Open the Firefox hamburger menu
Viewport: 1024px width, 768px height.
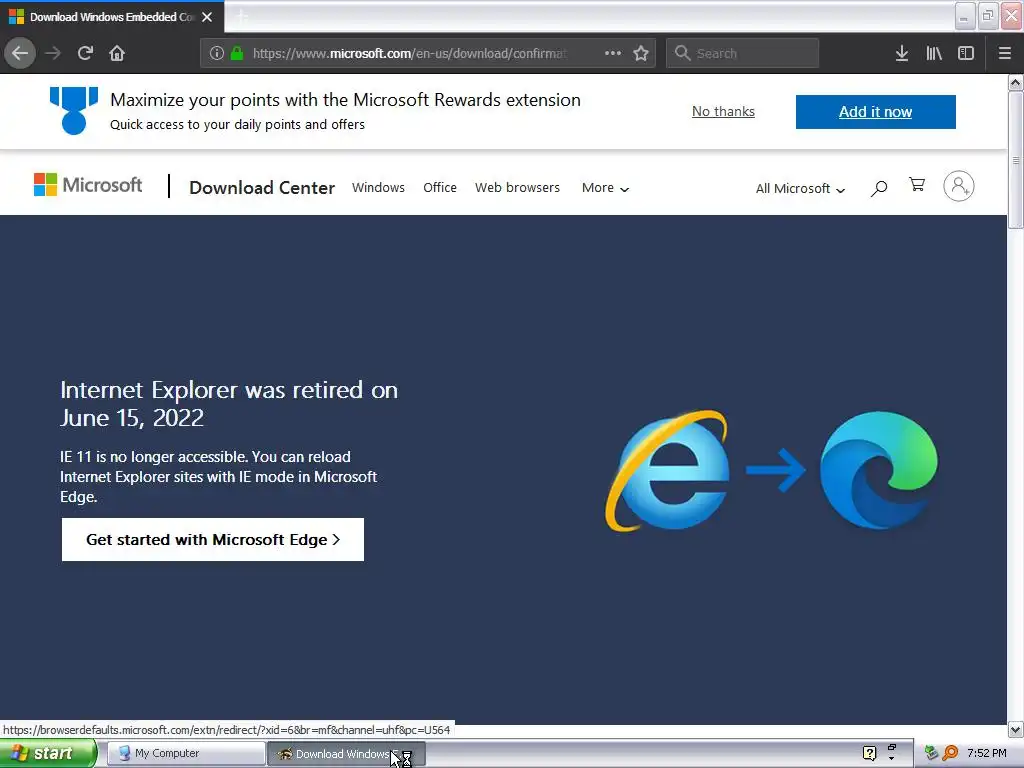pos(1005,53)
